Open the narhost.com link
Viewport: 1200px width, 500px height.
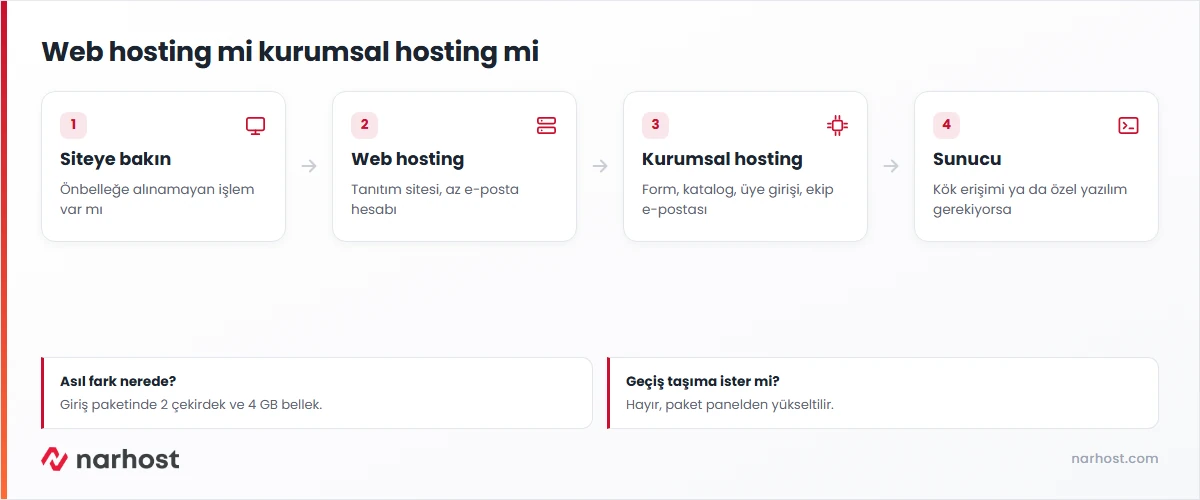coord(1114,458)
